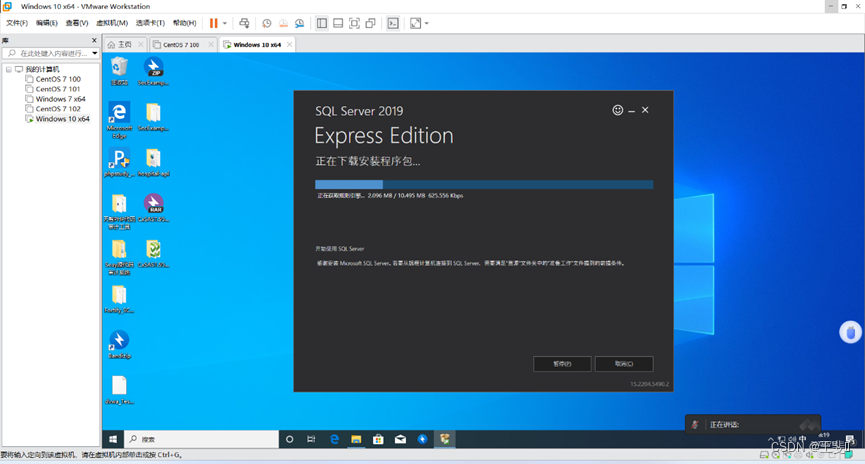This screenshot has width=865, height=464.
Task: Click the library search input field
Action: tap(49, 54)
